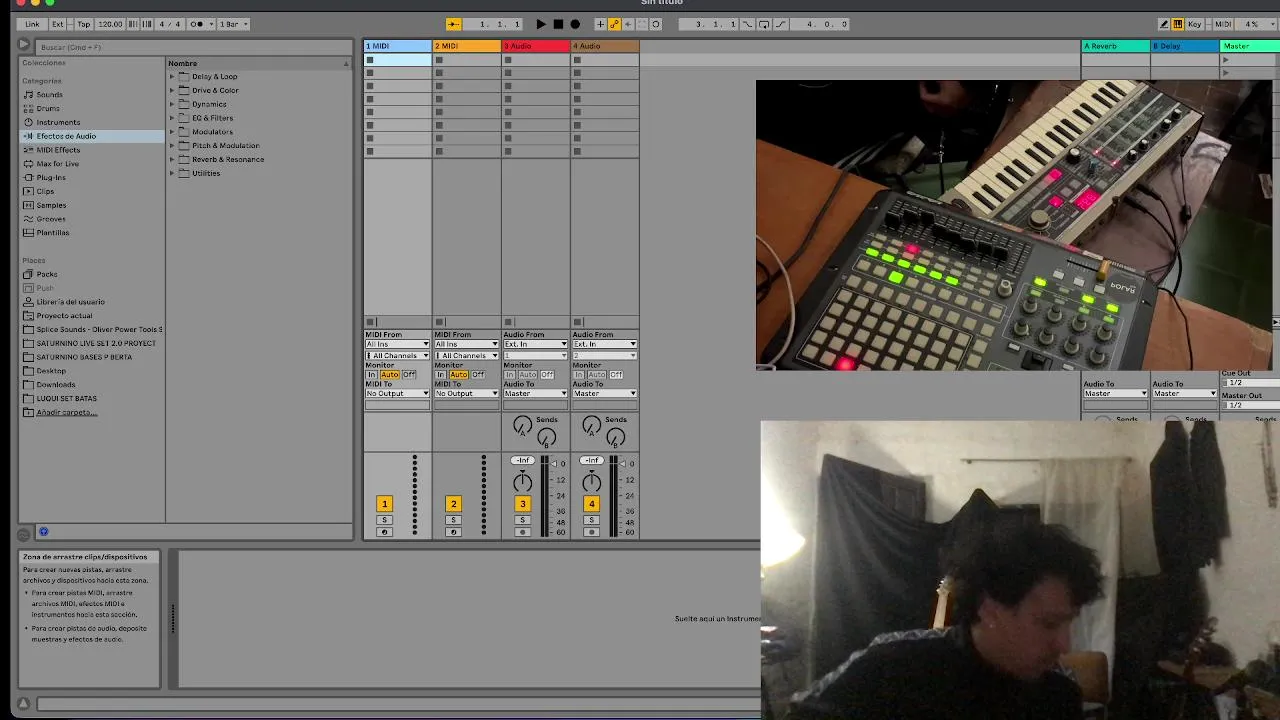Click the Punch-In switch icon
This screenshot has height=720, width=1280.
(749, 24)
